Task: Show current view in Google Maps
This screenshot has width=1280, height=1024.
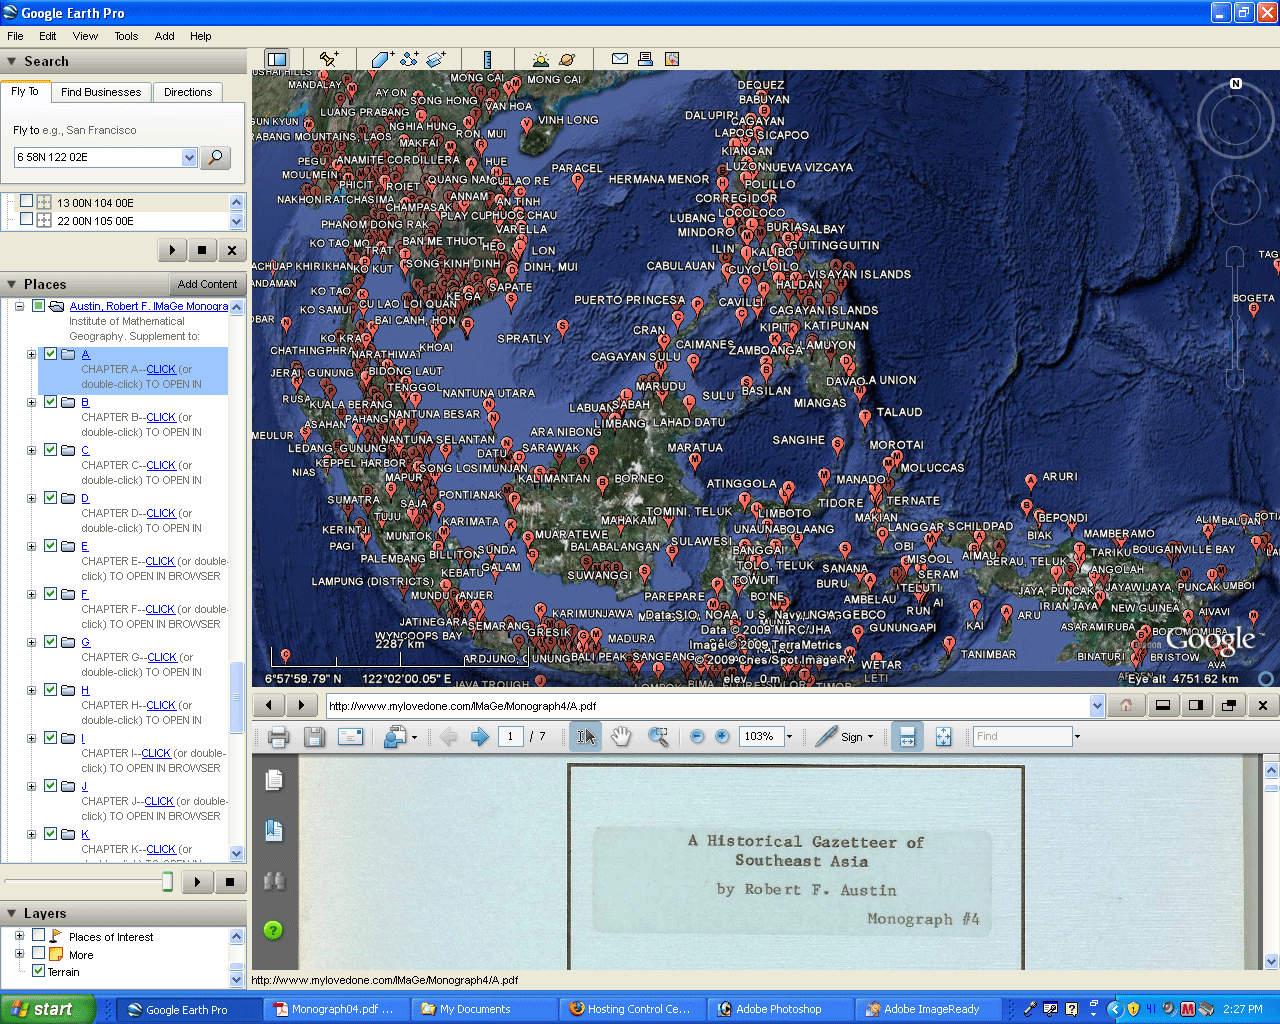Action: [x=672, y=59]
